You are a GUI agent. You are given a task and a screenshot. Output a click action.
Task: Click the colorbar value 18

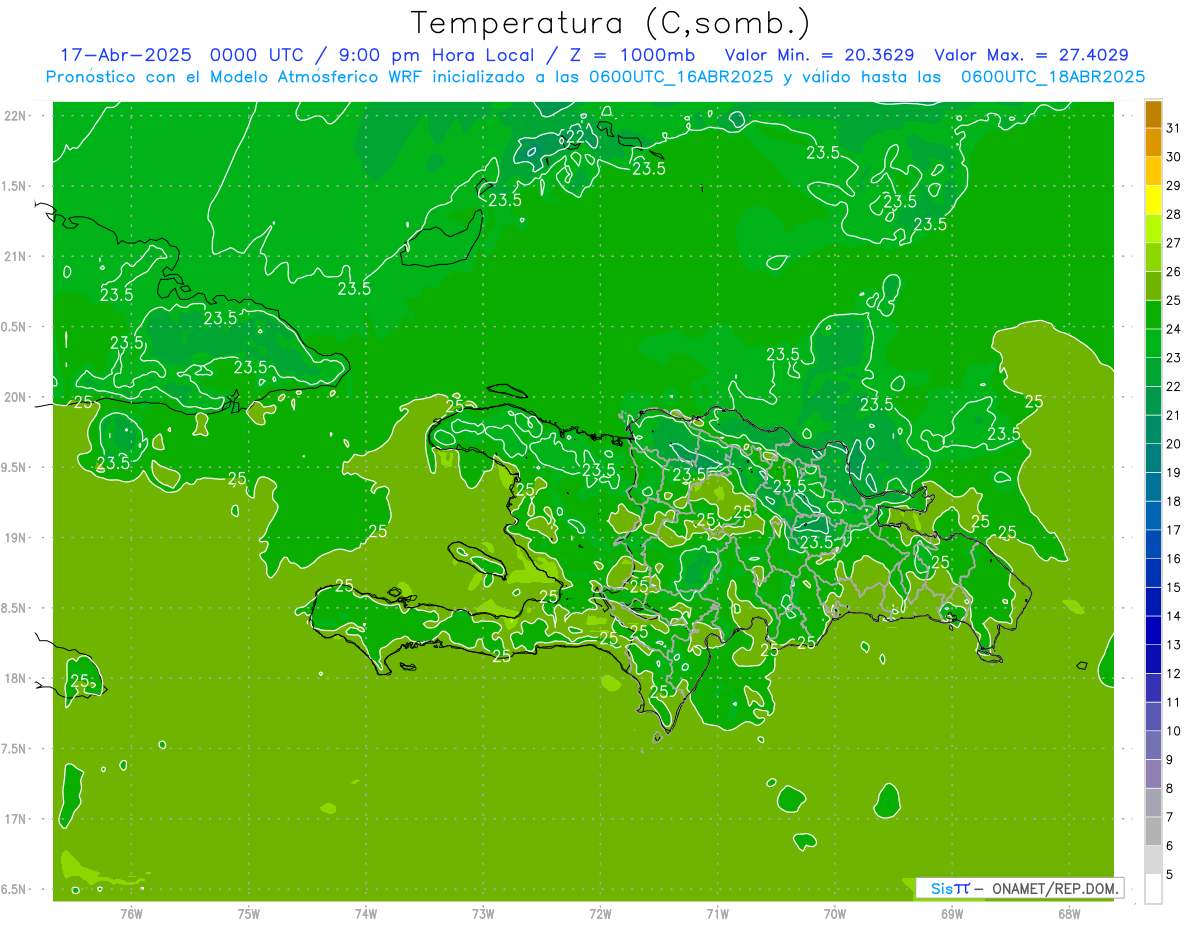coord(1174,501)
